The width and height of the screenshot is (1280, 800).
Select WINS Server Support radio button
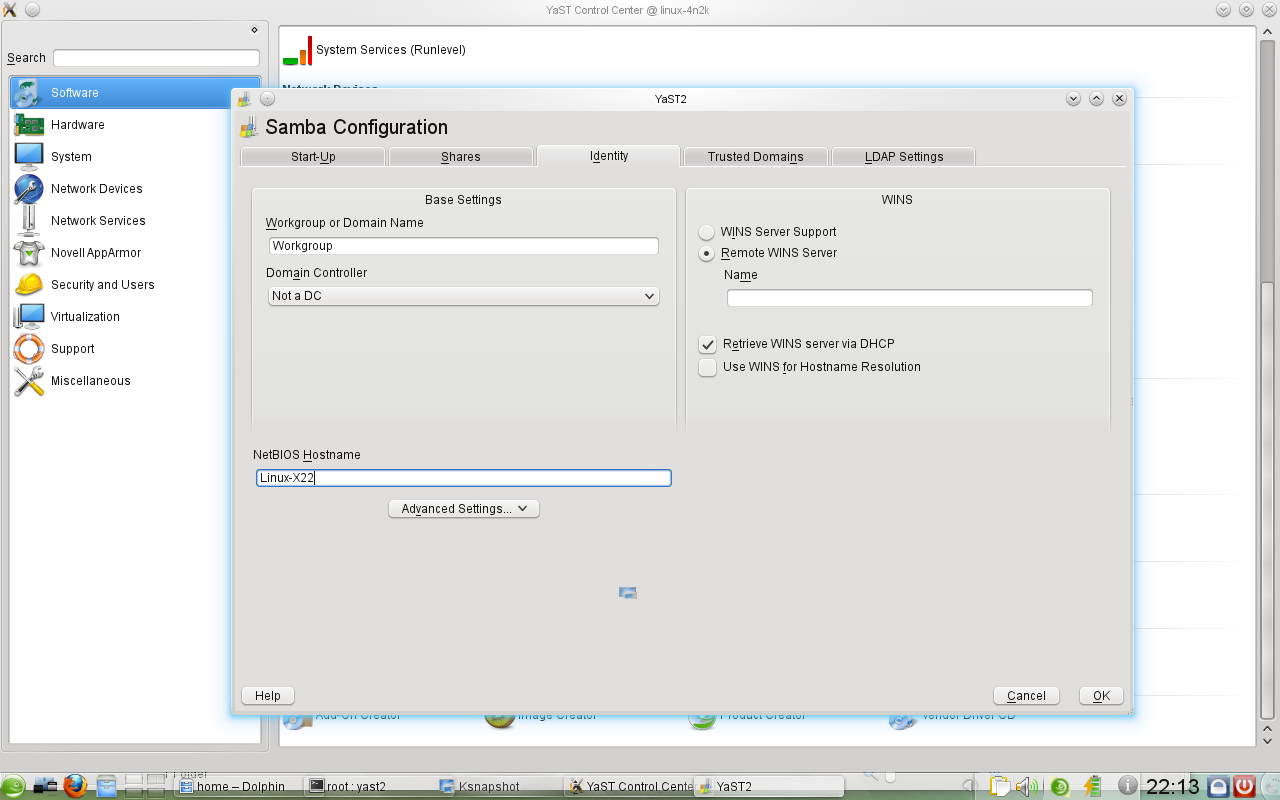click(706, 232)
